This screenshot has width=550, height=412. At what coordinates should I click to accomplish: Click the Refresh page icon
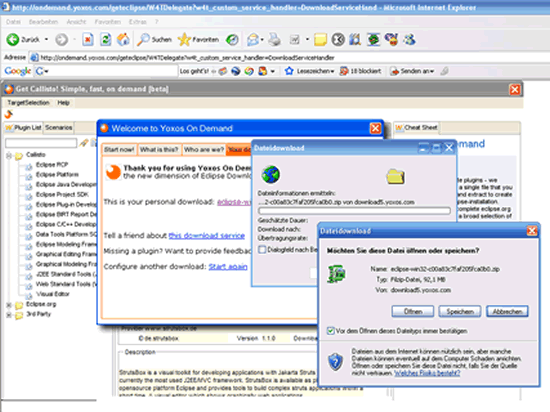coord(106,40)
